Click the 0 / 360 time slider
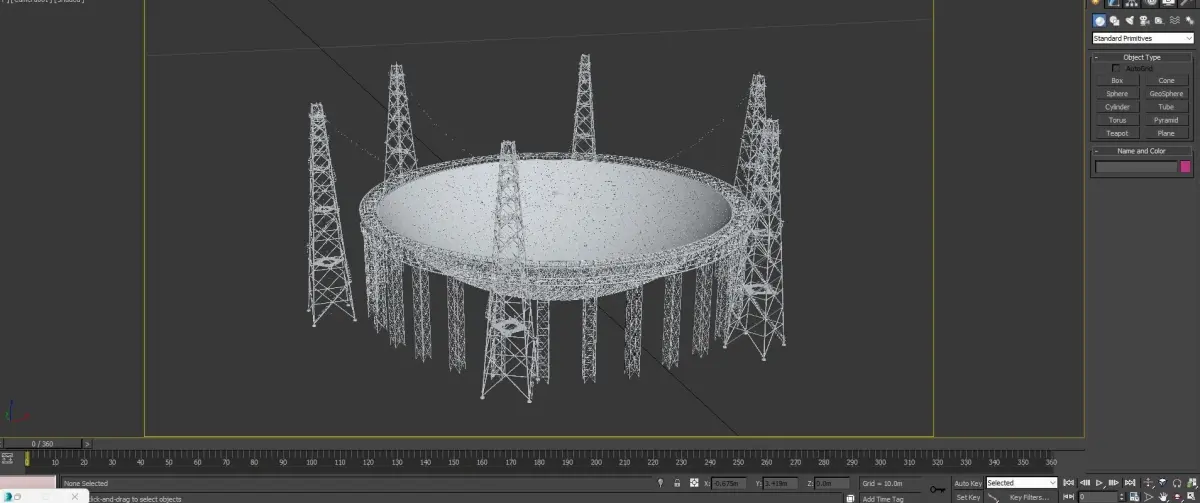 [x=42, y=443]
